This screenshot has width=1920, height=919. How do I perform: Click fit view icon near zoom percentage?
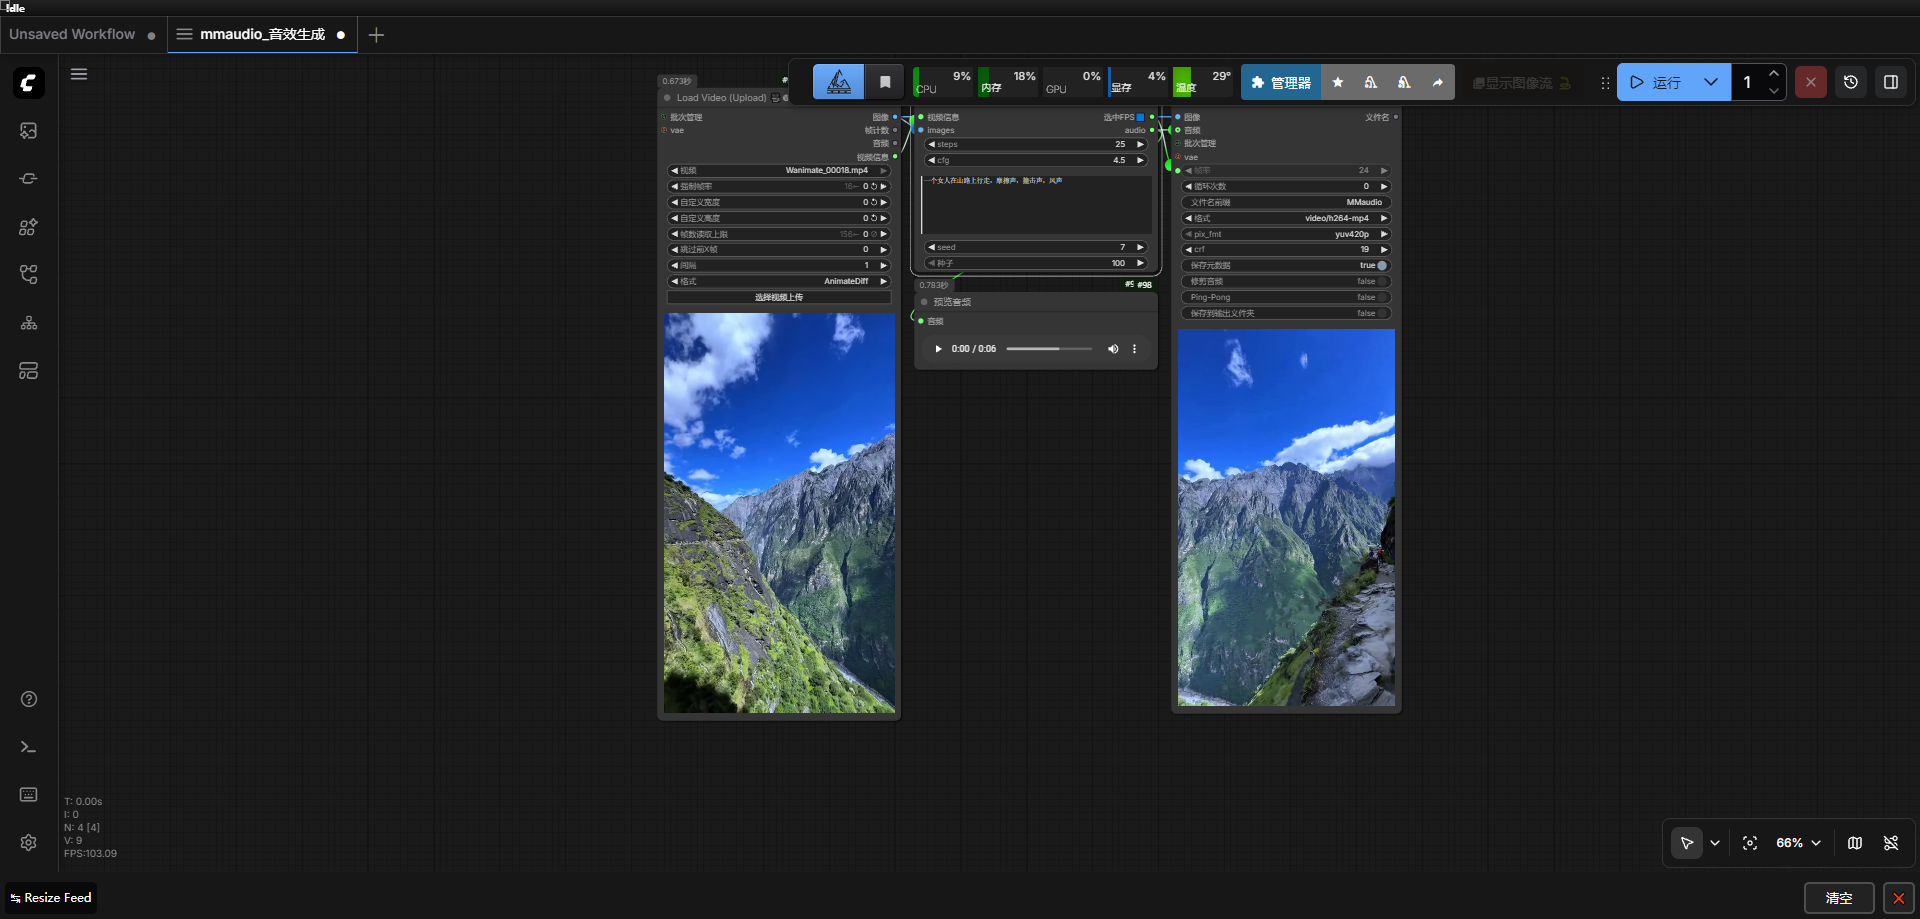(x=1749, y=843)
